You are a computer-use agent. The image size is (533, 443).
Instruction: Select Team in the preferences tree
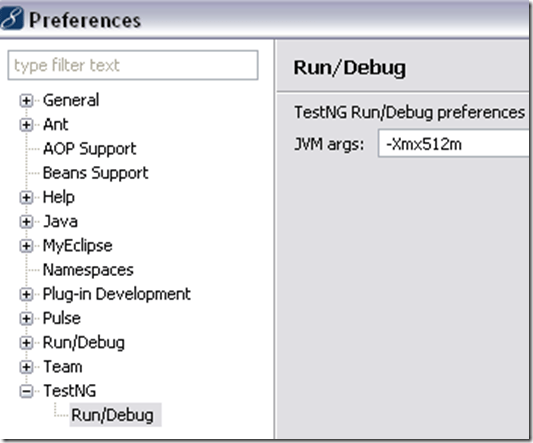(x=63, y=367)
